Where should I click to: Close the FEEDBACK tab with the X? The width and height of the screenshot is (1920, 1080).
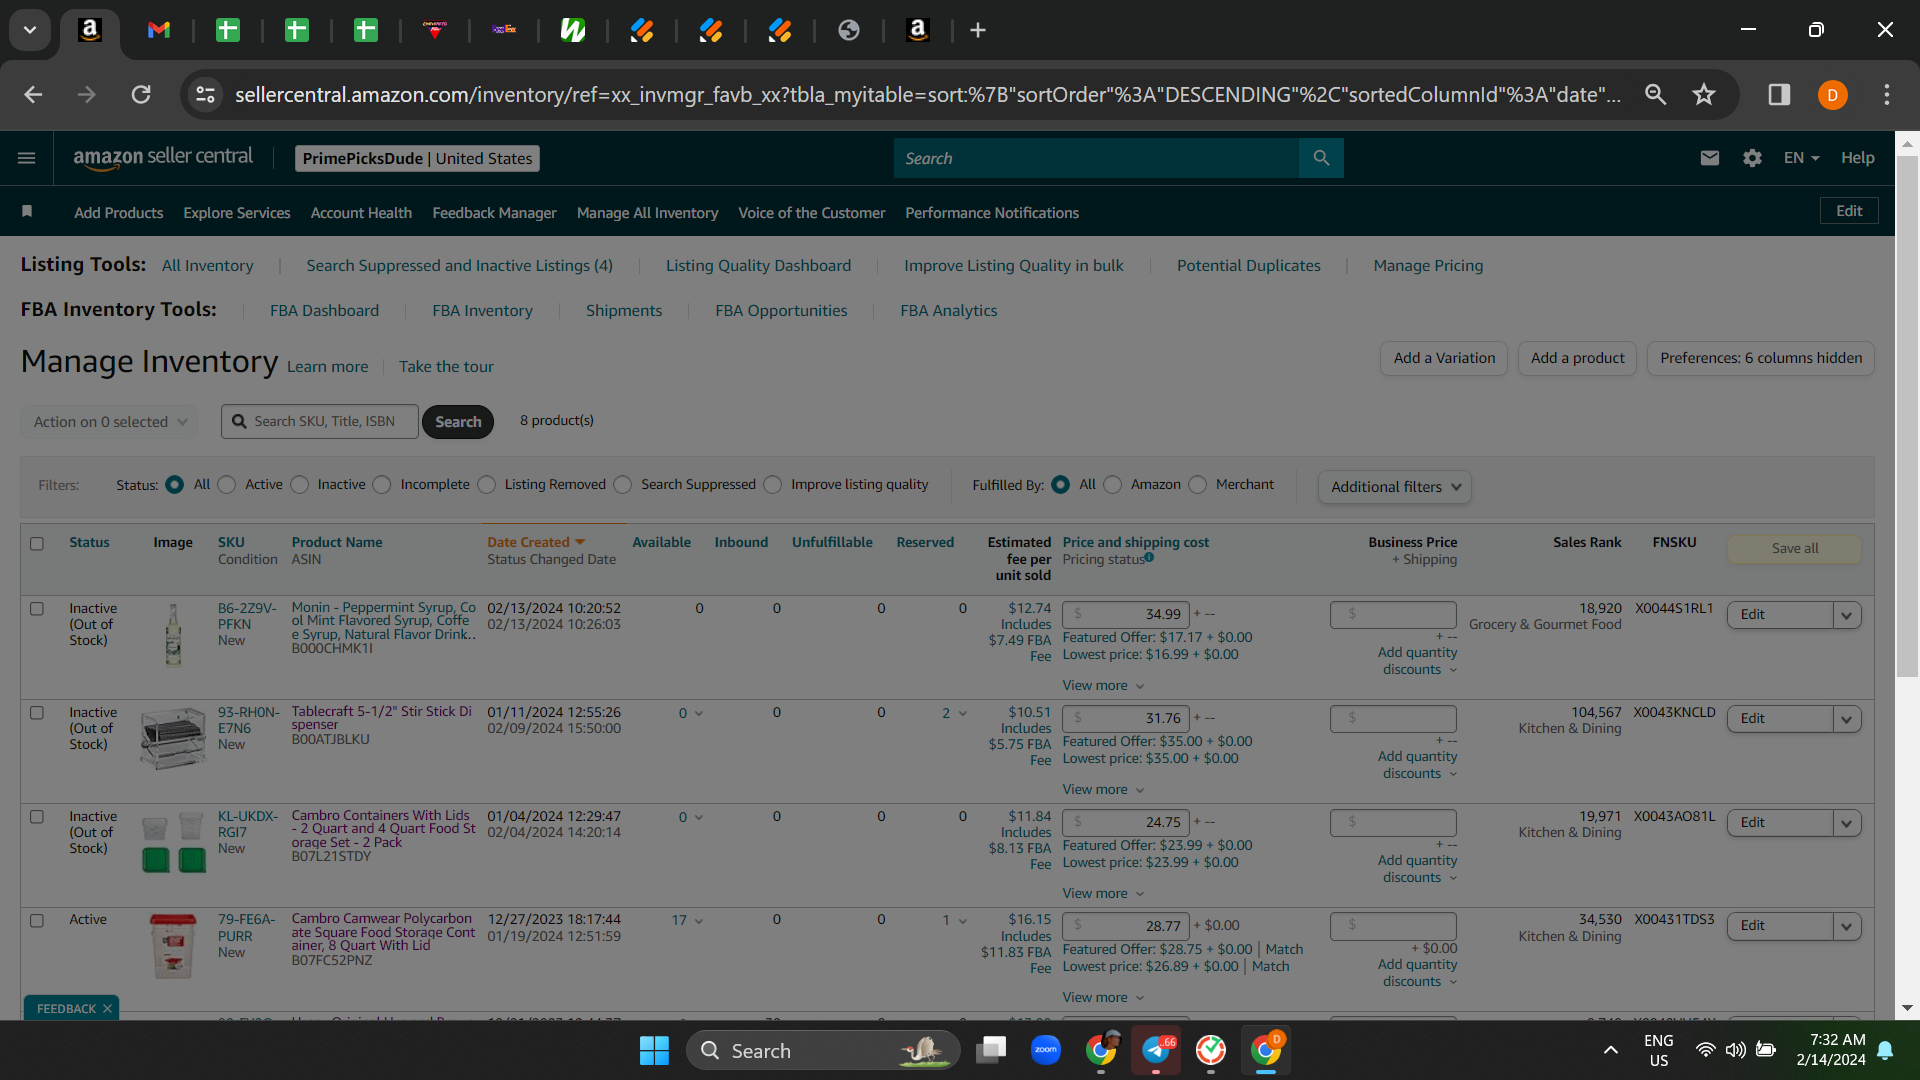coord(107,1008)
